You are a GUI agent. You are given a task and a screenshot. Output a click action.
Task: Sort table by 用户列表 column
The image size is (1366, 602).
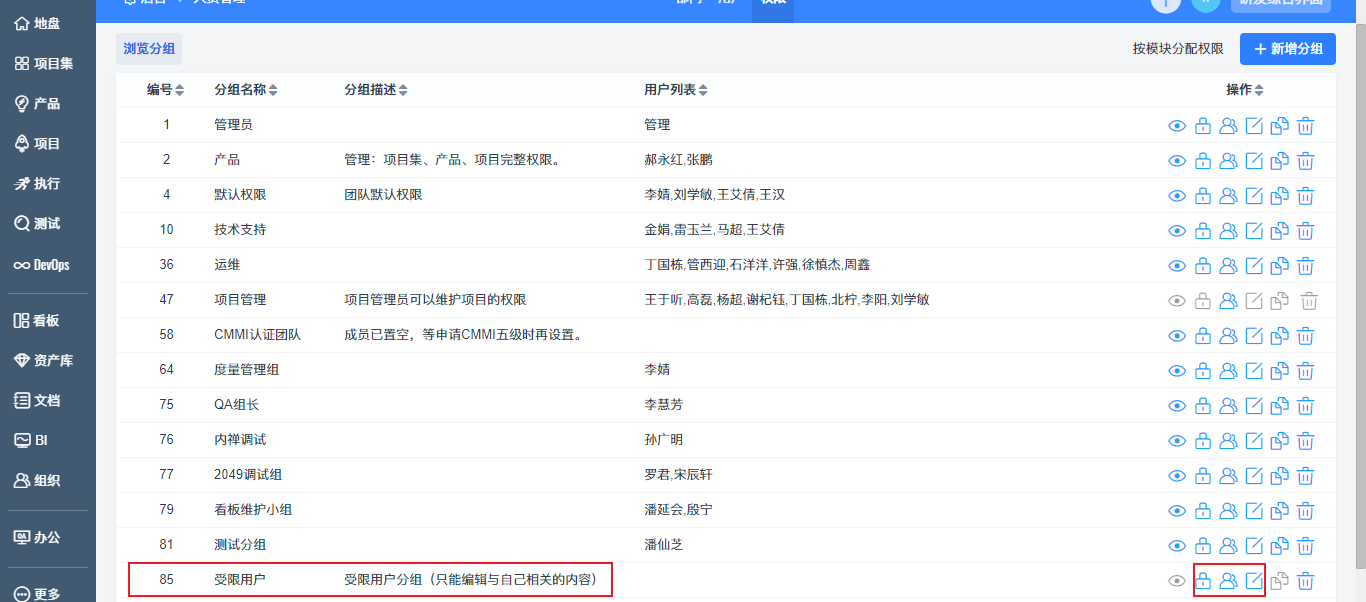tap(676, 90)
